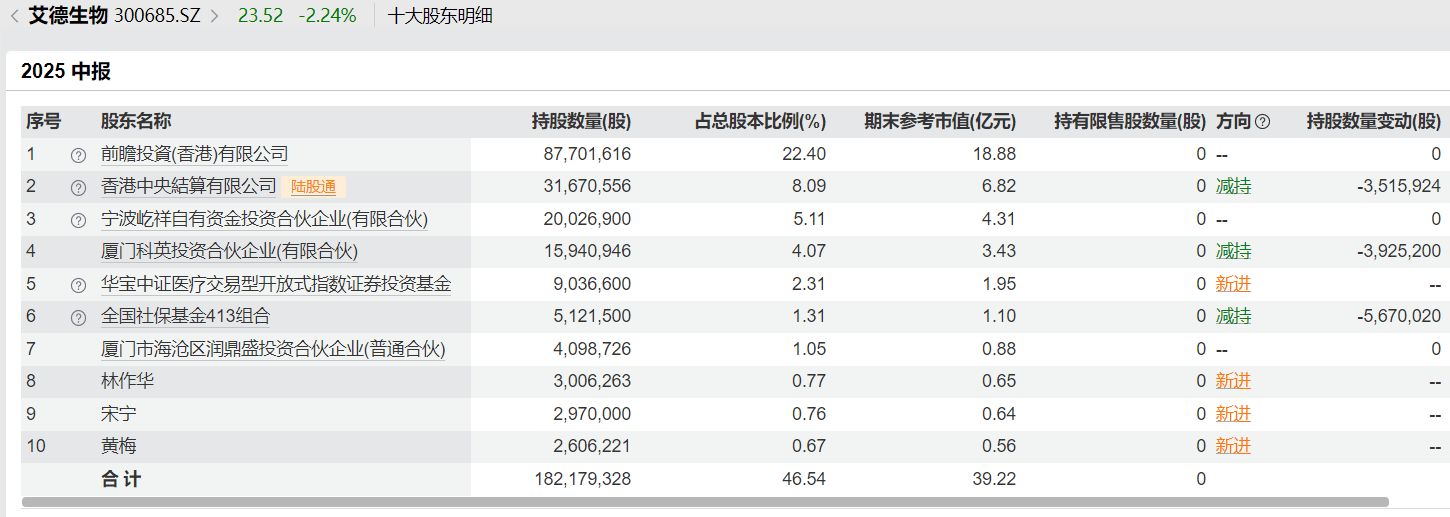Sort by 持股数量(股) column header
This screenshot has width=1450, height=517.
pos(581,122)
